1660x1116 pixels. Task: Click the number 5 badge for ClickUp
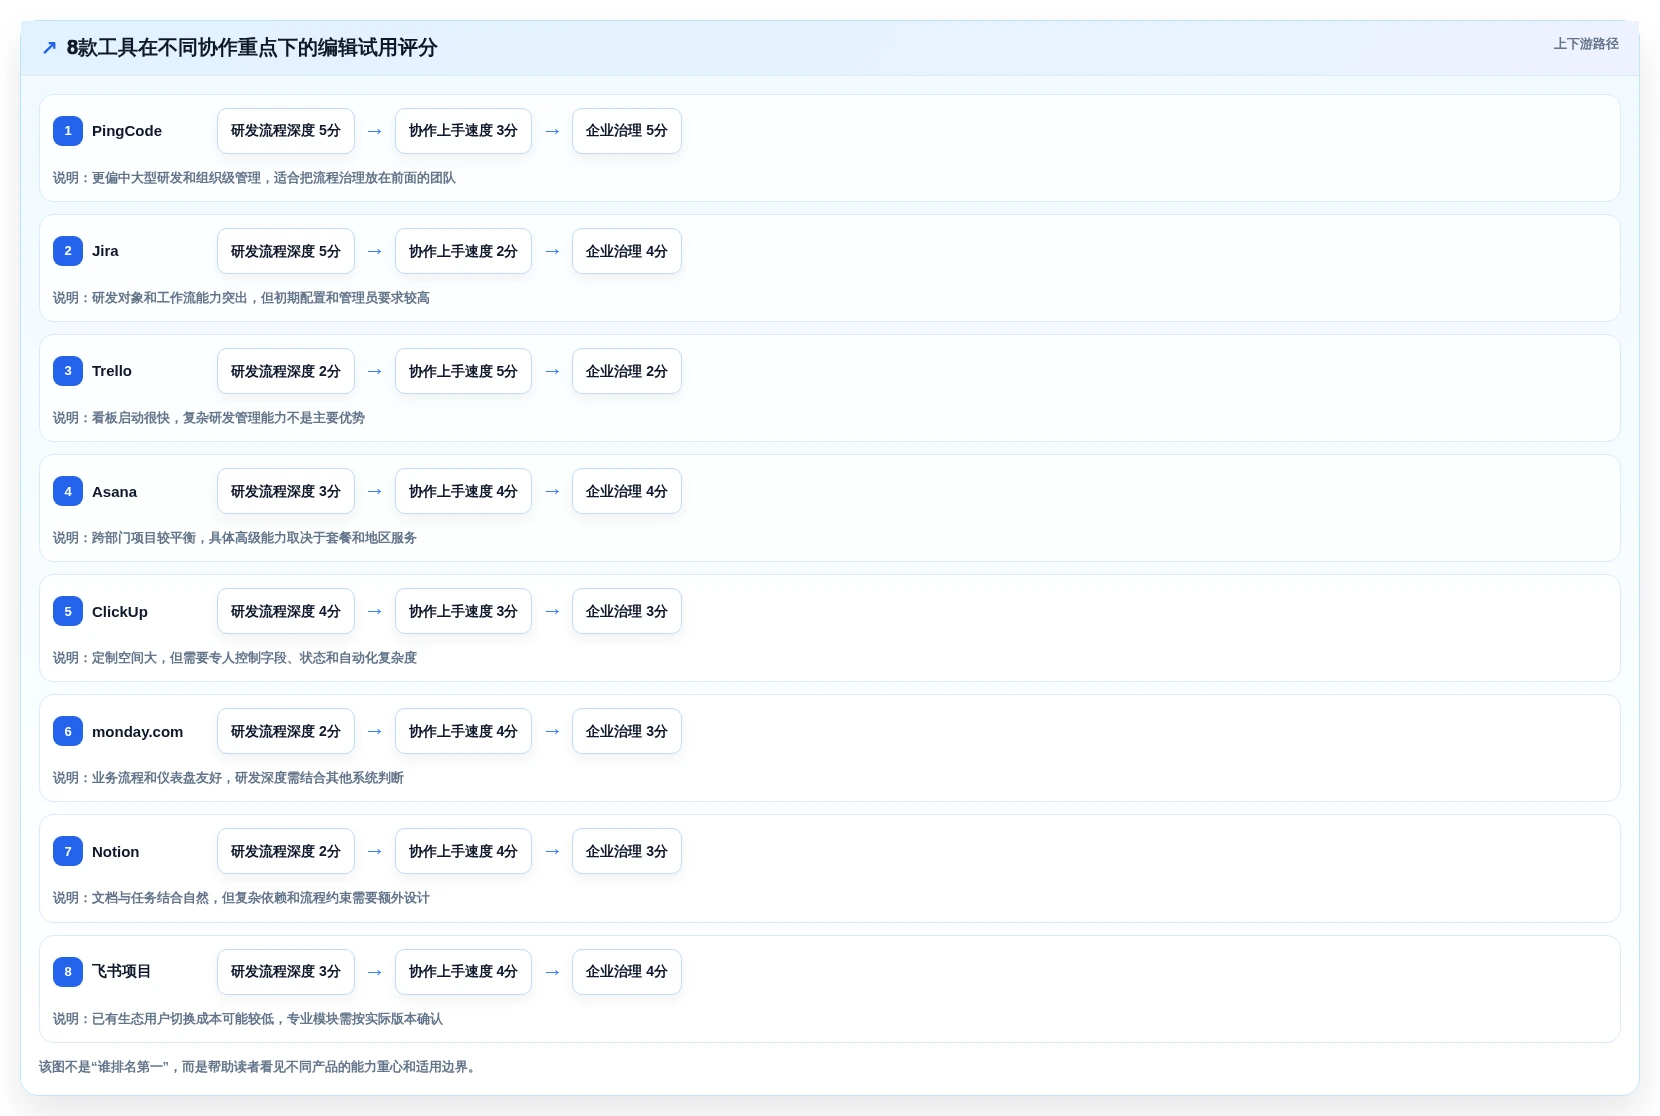(x=68, y=611)
